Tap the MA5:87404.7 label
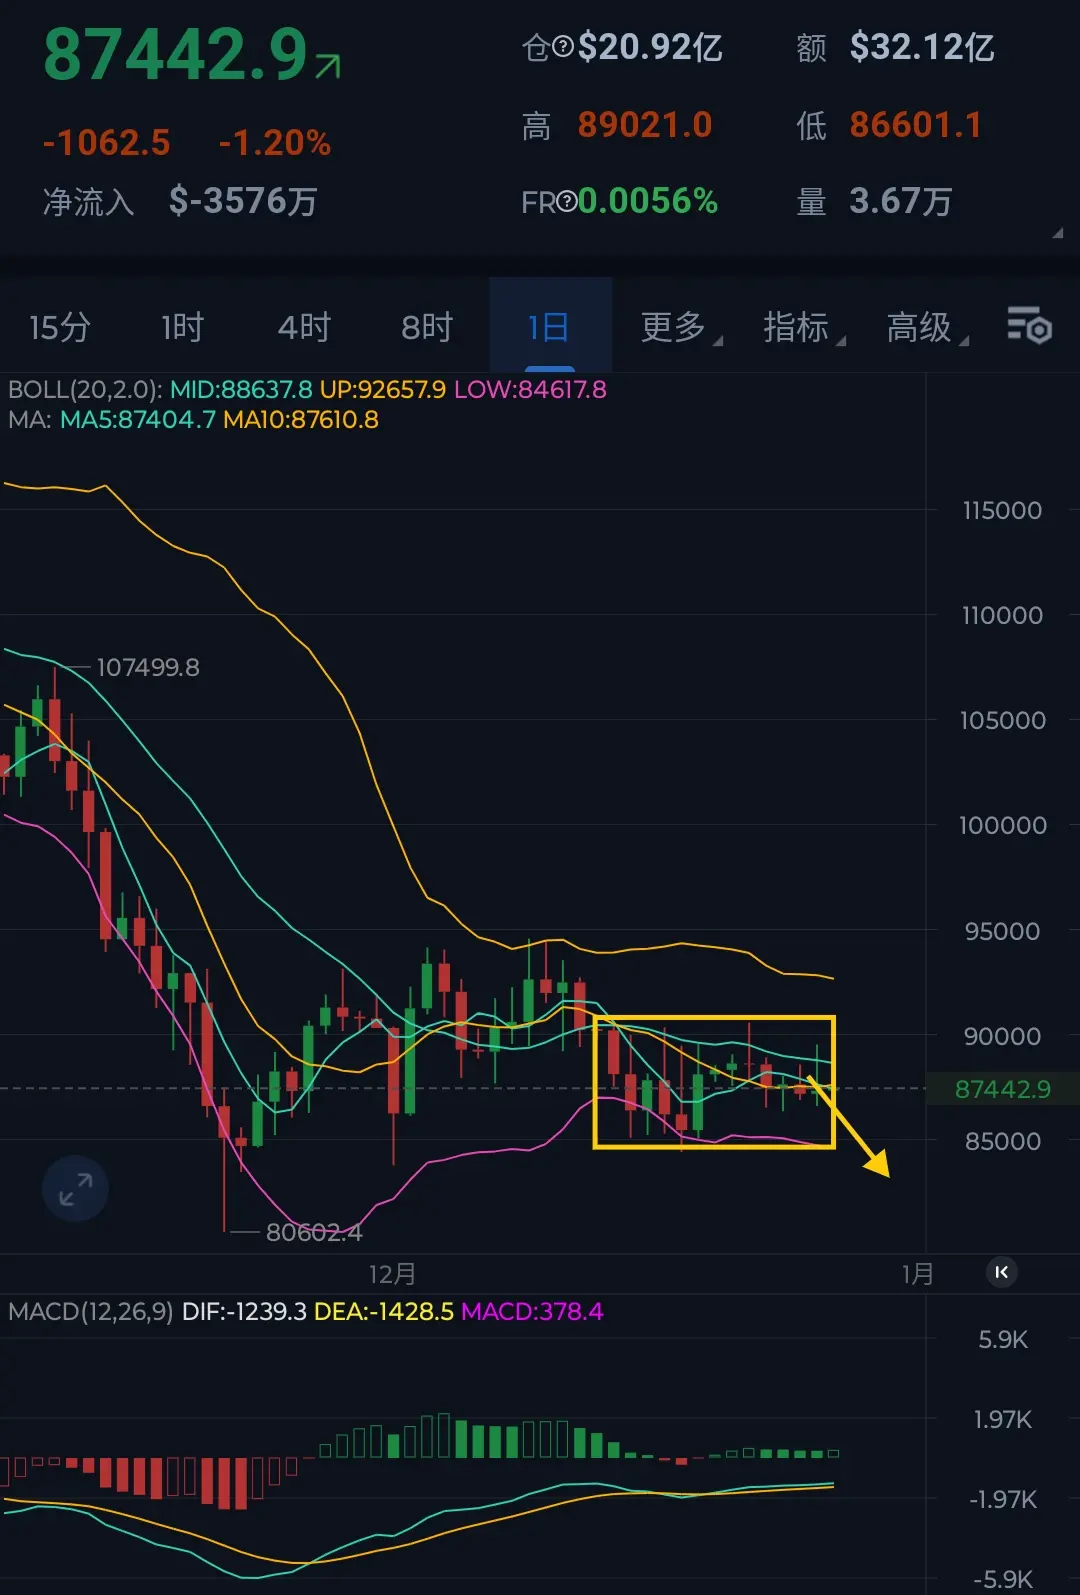The width and height of the screenshot is (1080, 1595). pos(138,419)
